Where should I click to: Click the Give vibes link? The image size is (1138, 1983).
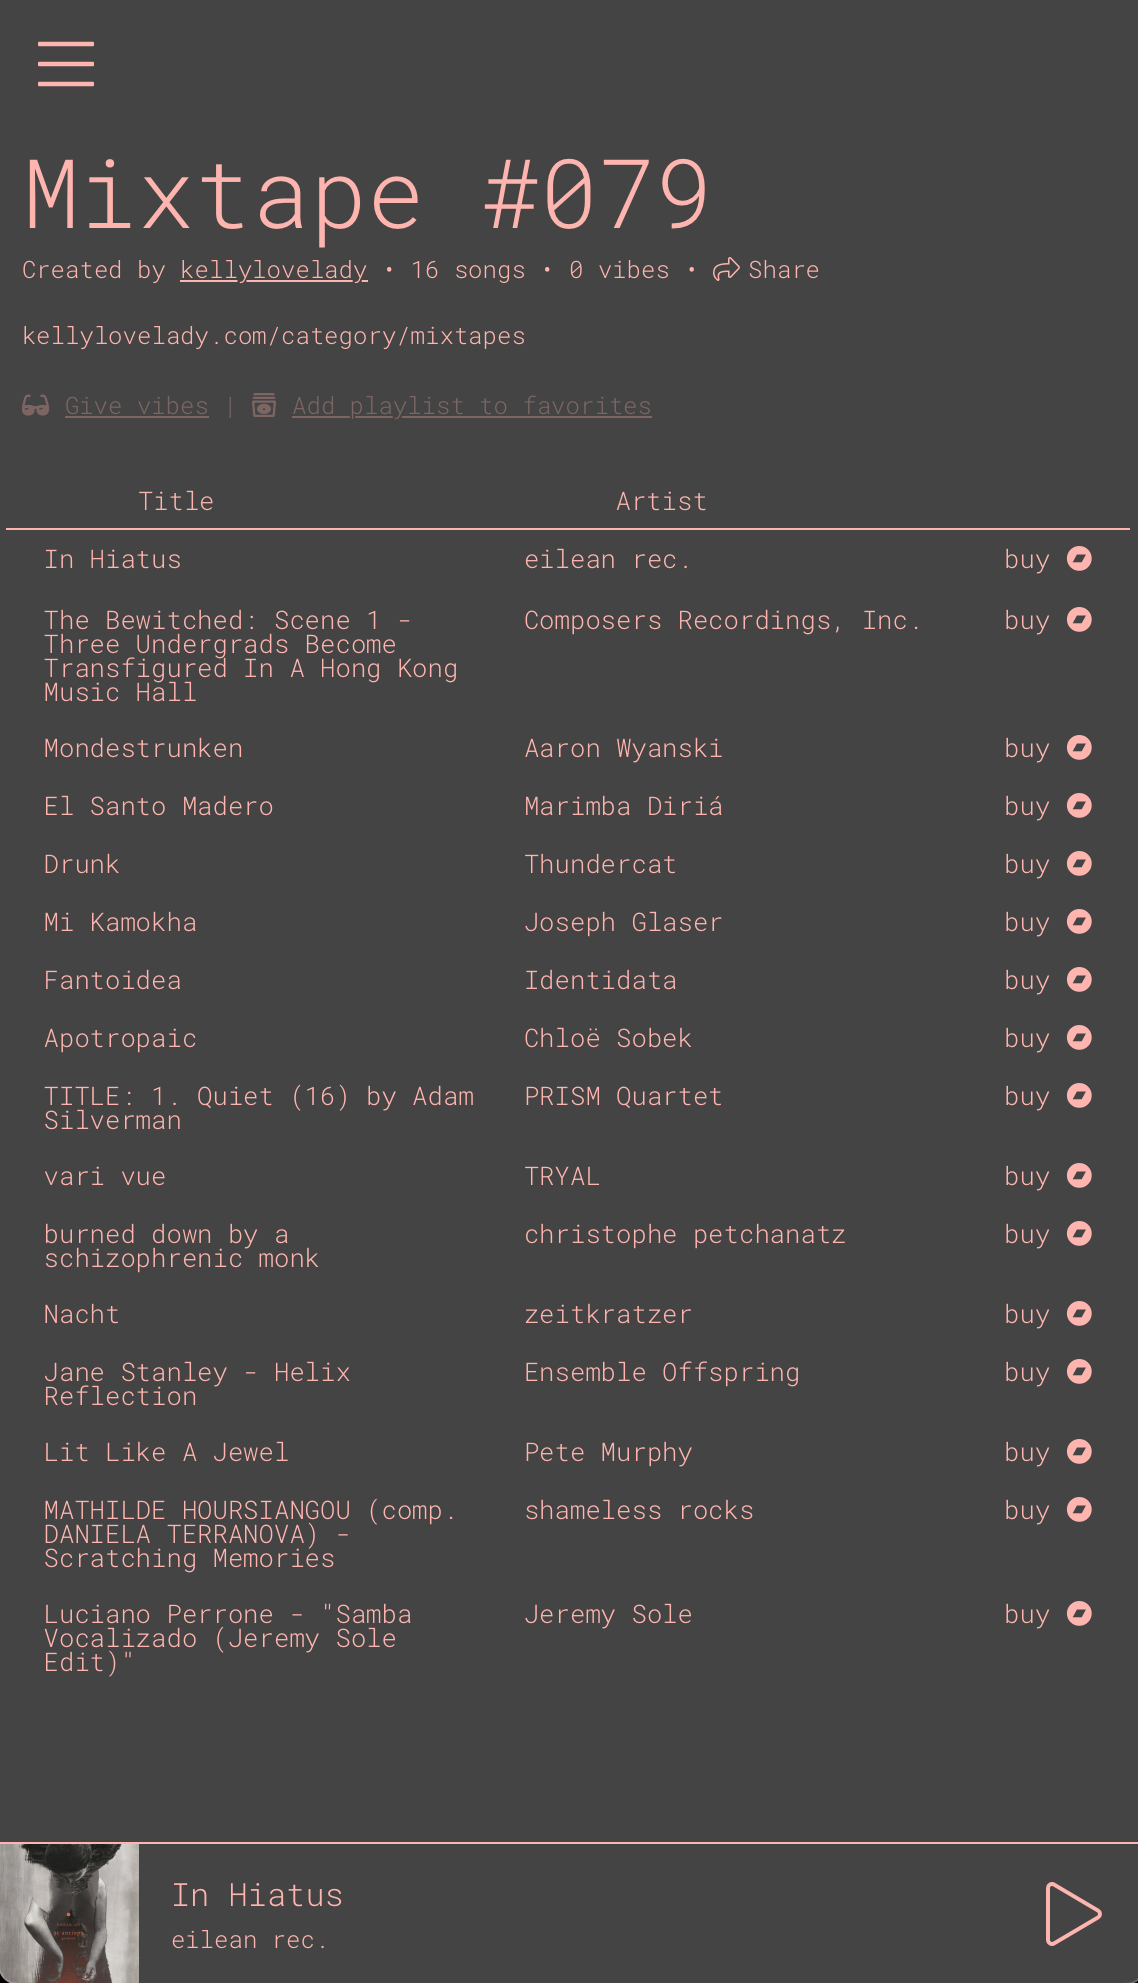click(x=137, y=406)
